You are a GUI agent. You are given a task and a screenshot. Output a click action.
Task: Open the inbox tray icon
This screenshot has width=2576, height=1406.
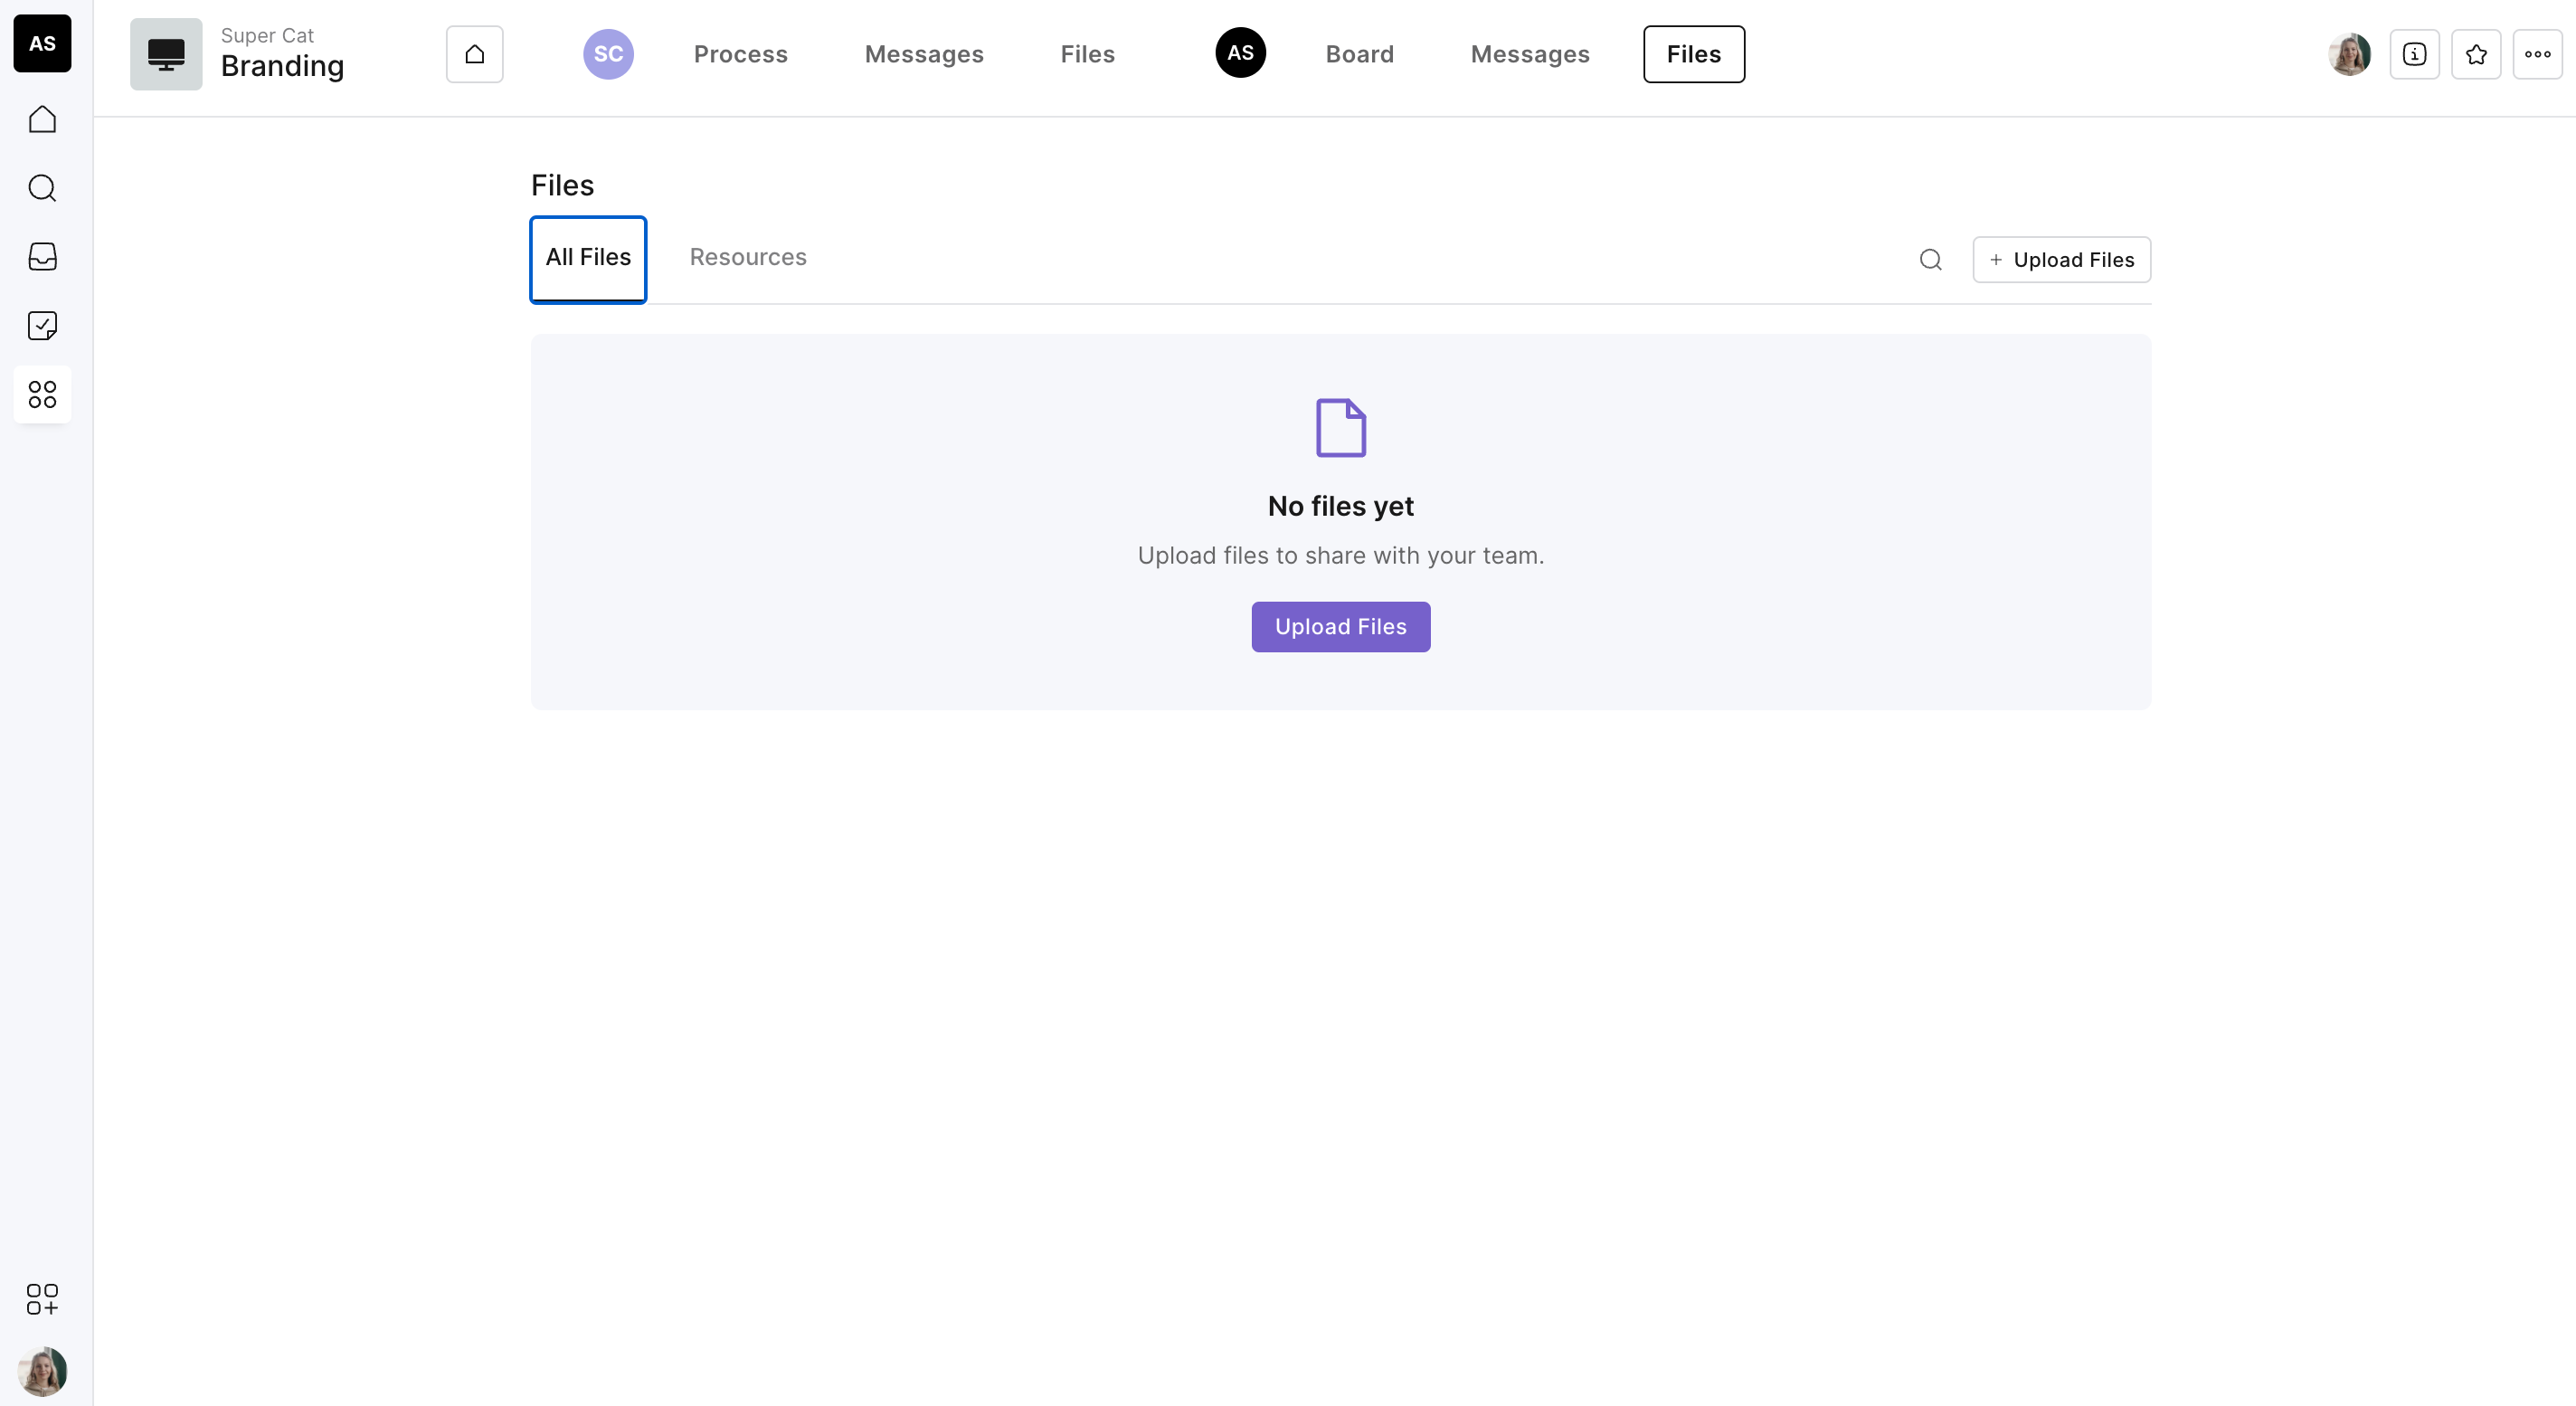(x=42, y=257)
